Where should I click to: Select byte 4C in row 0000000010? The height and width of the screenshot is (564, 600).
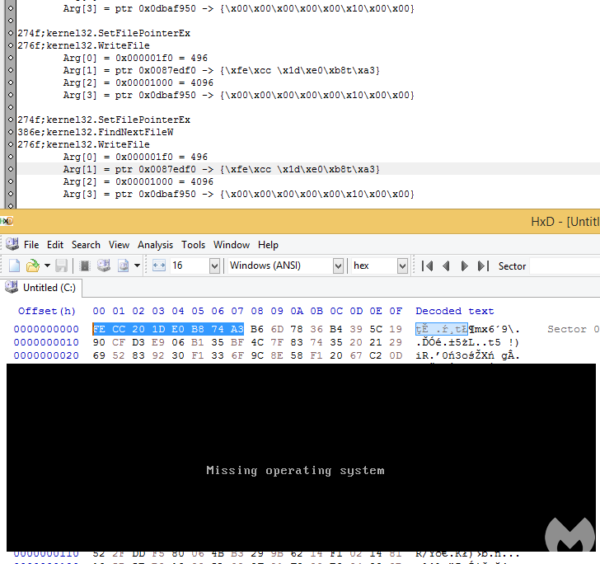click(257, 342)
